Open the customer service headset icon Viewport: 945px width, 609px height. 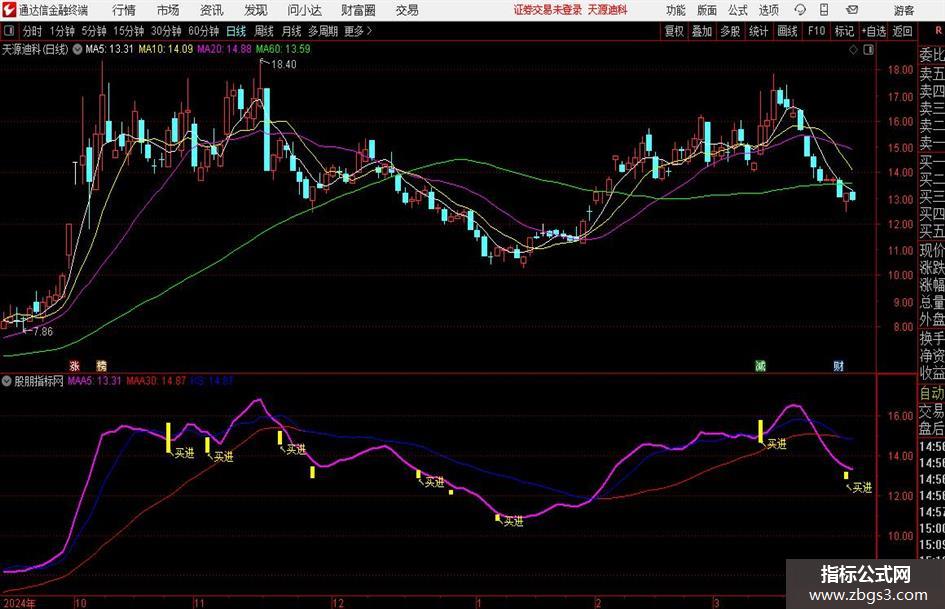(x=800, y=10)
